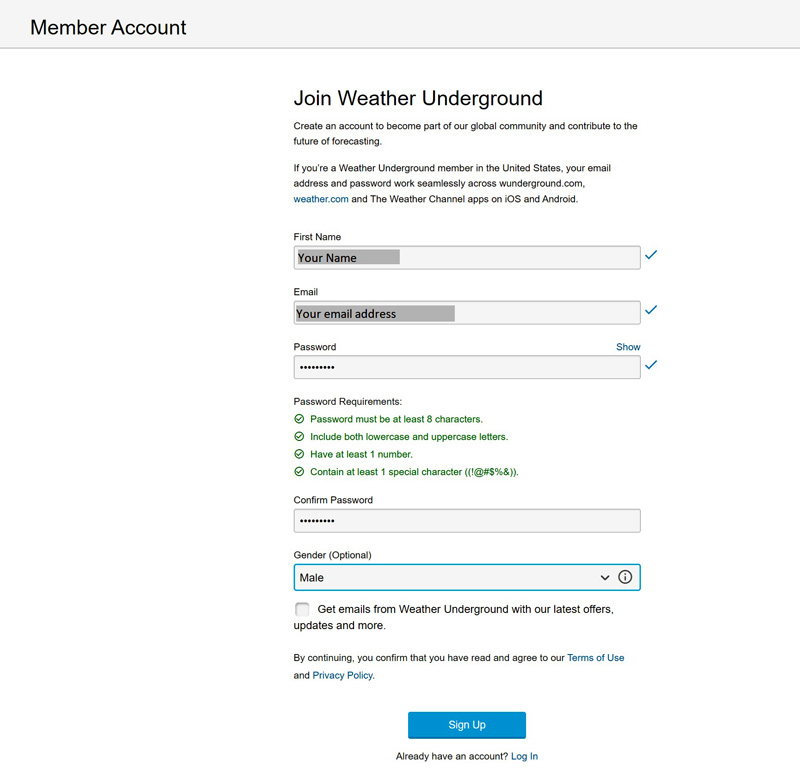Click 'Have at least 1 number' text

point(361,454)
